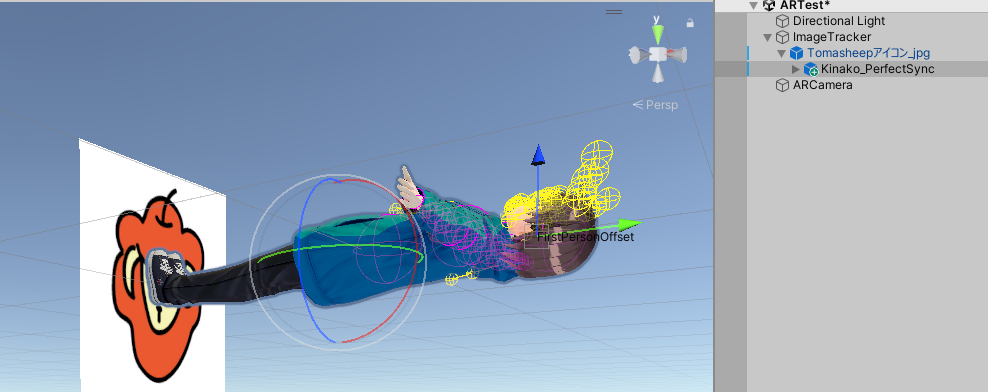Click the Kinako_PerfectSync prefab icon
988x392 pixels.
(x=810, y=69)
